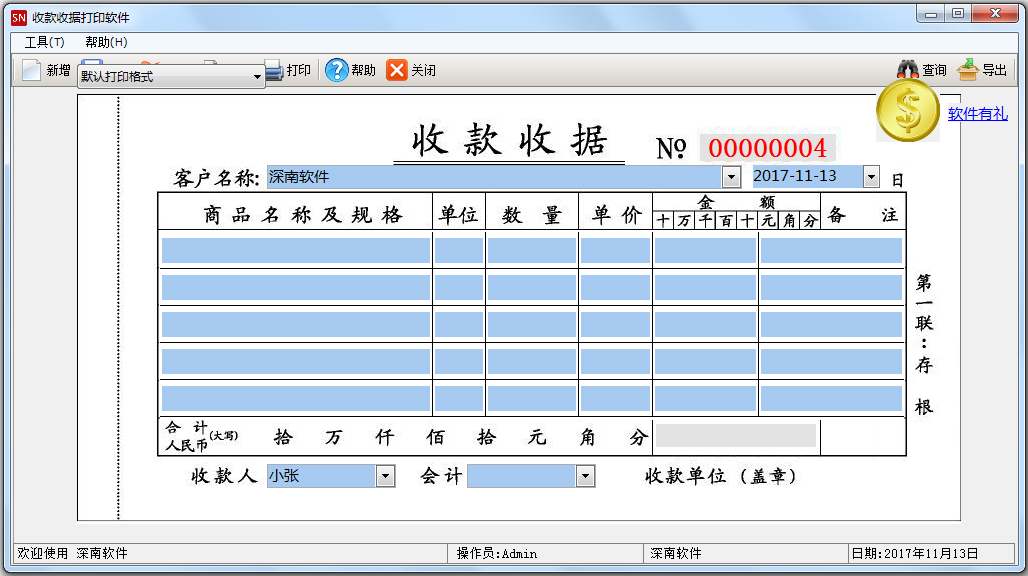This screenshot has width=1028, height=576.
Task: Click the gold dollar coin icon
Action: tap(907, 112)
